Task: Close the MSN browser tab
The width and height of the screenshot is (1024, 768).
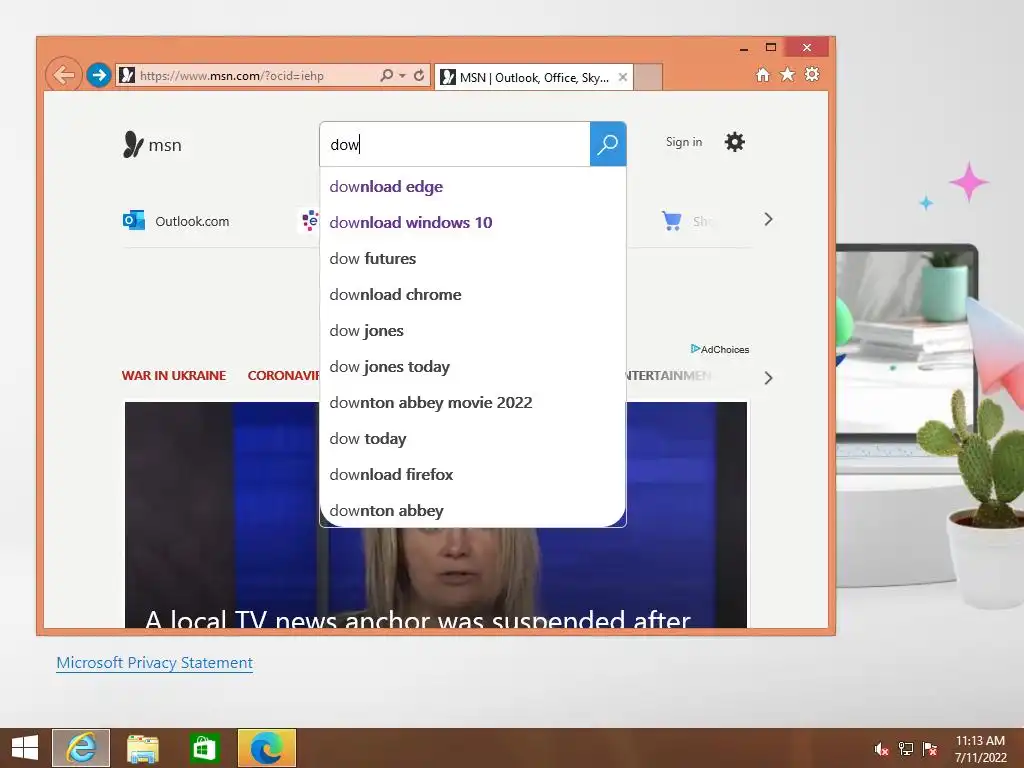Action: coord(623,77)
